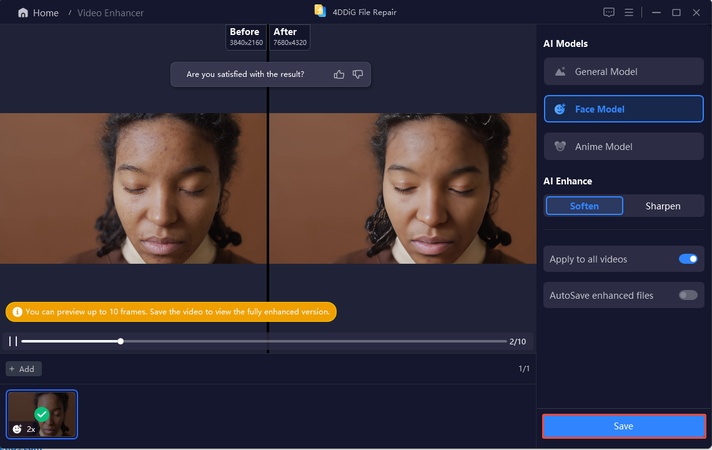Toggle Apply to all videos switch
Image resolution: width=712 pixels, height=450 pixels.
click(687, 259)
